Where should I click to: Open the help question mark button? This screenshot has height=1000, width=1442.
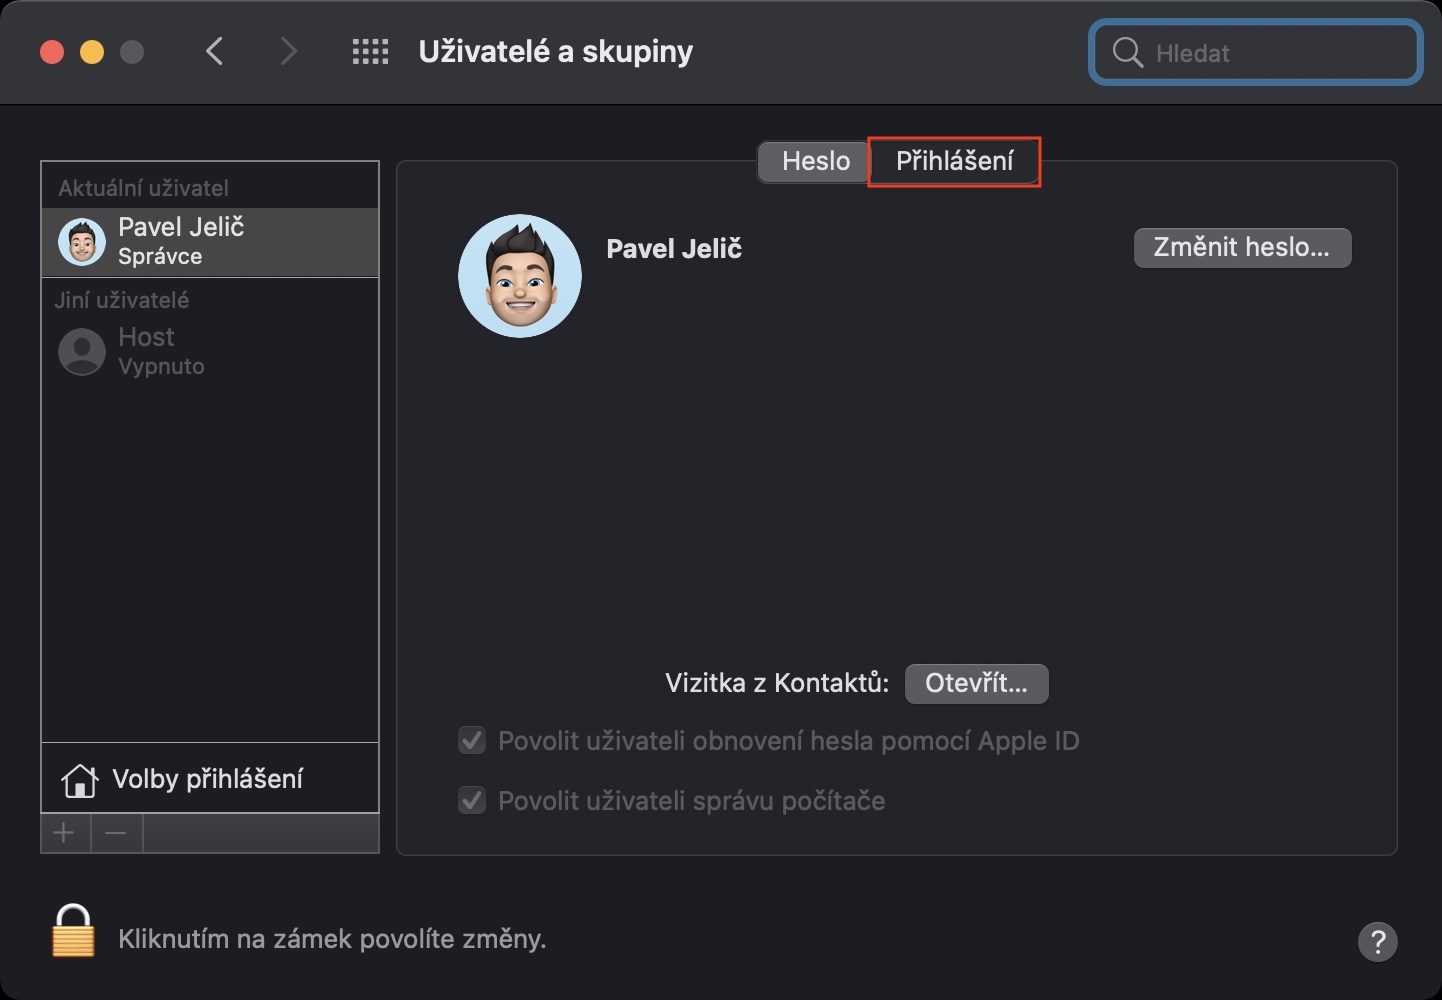[1377, 941]
